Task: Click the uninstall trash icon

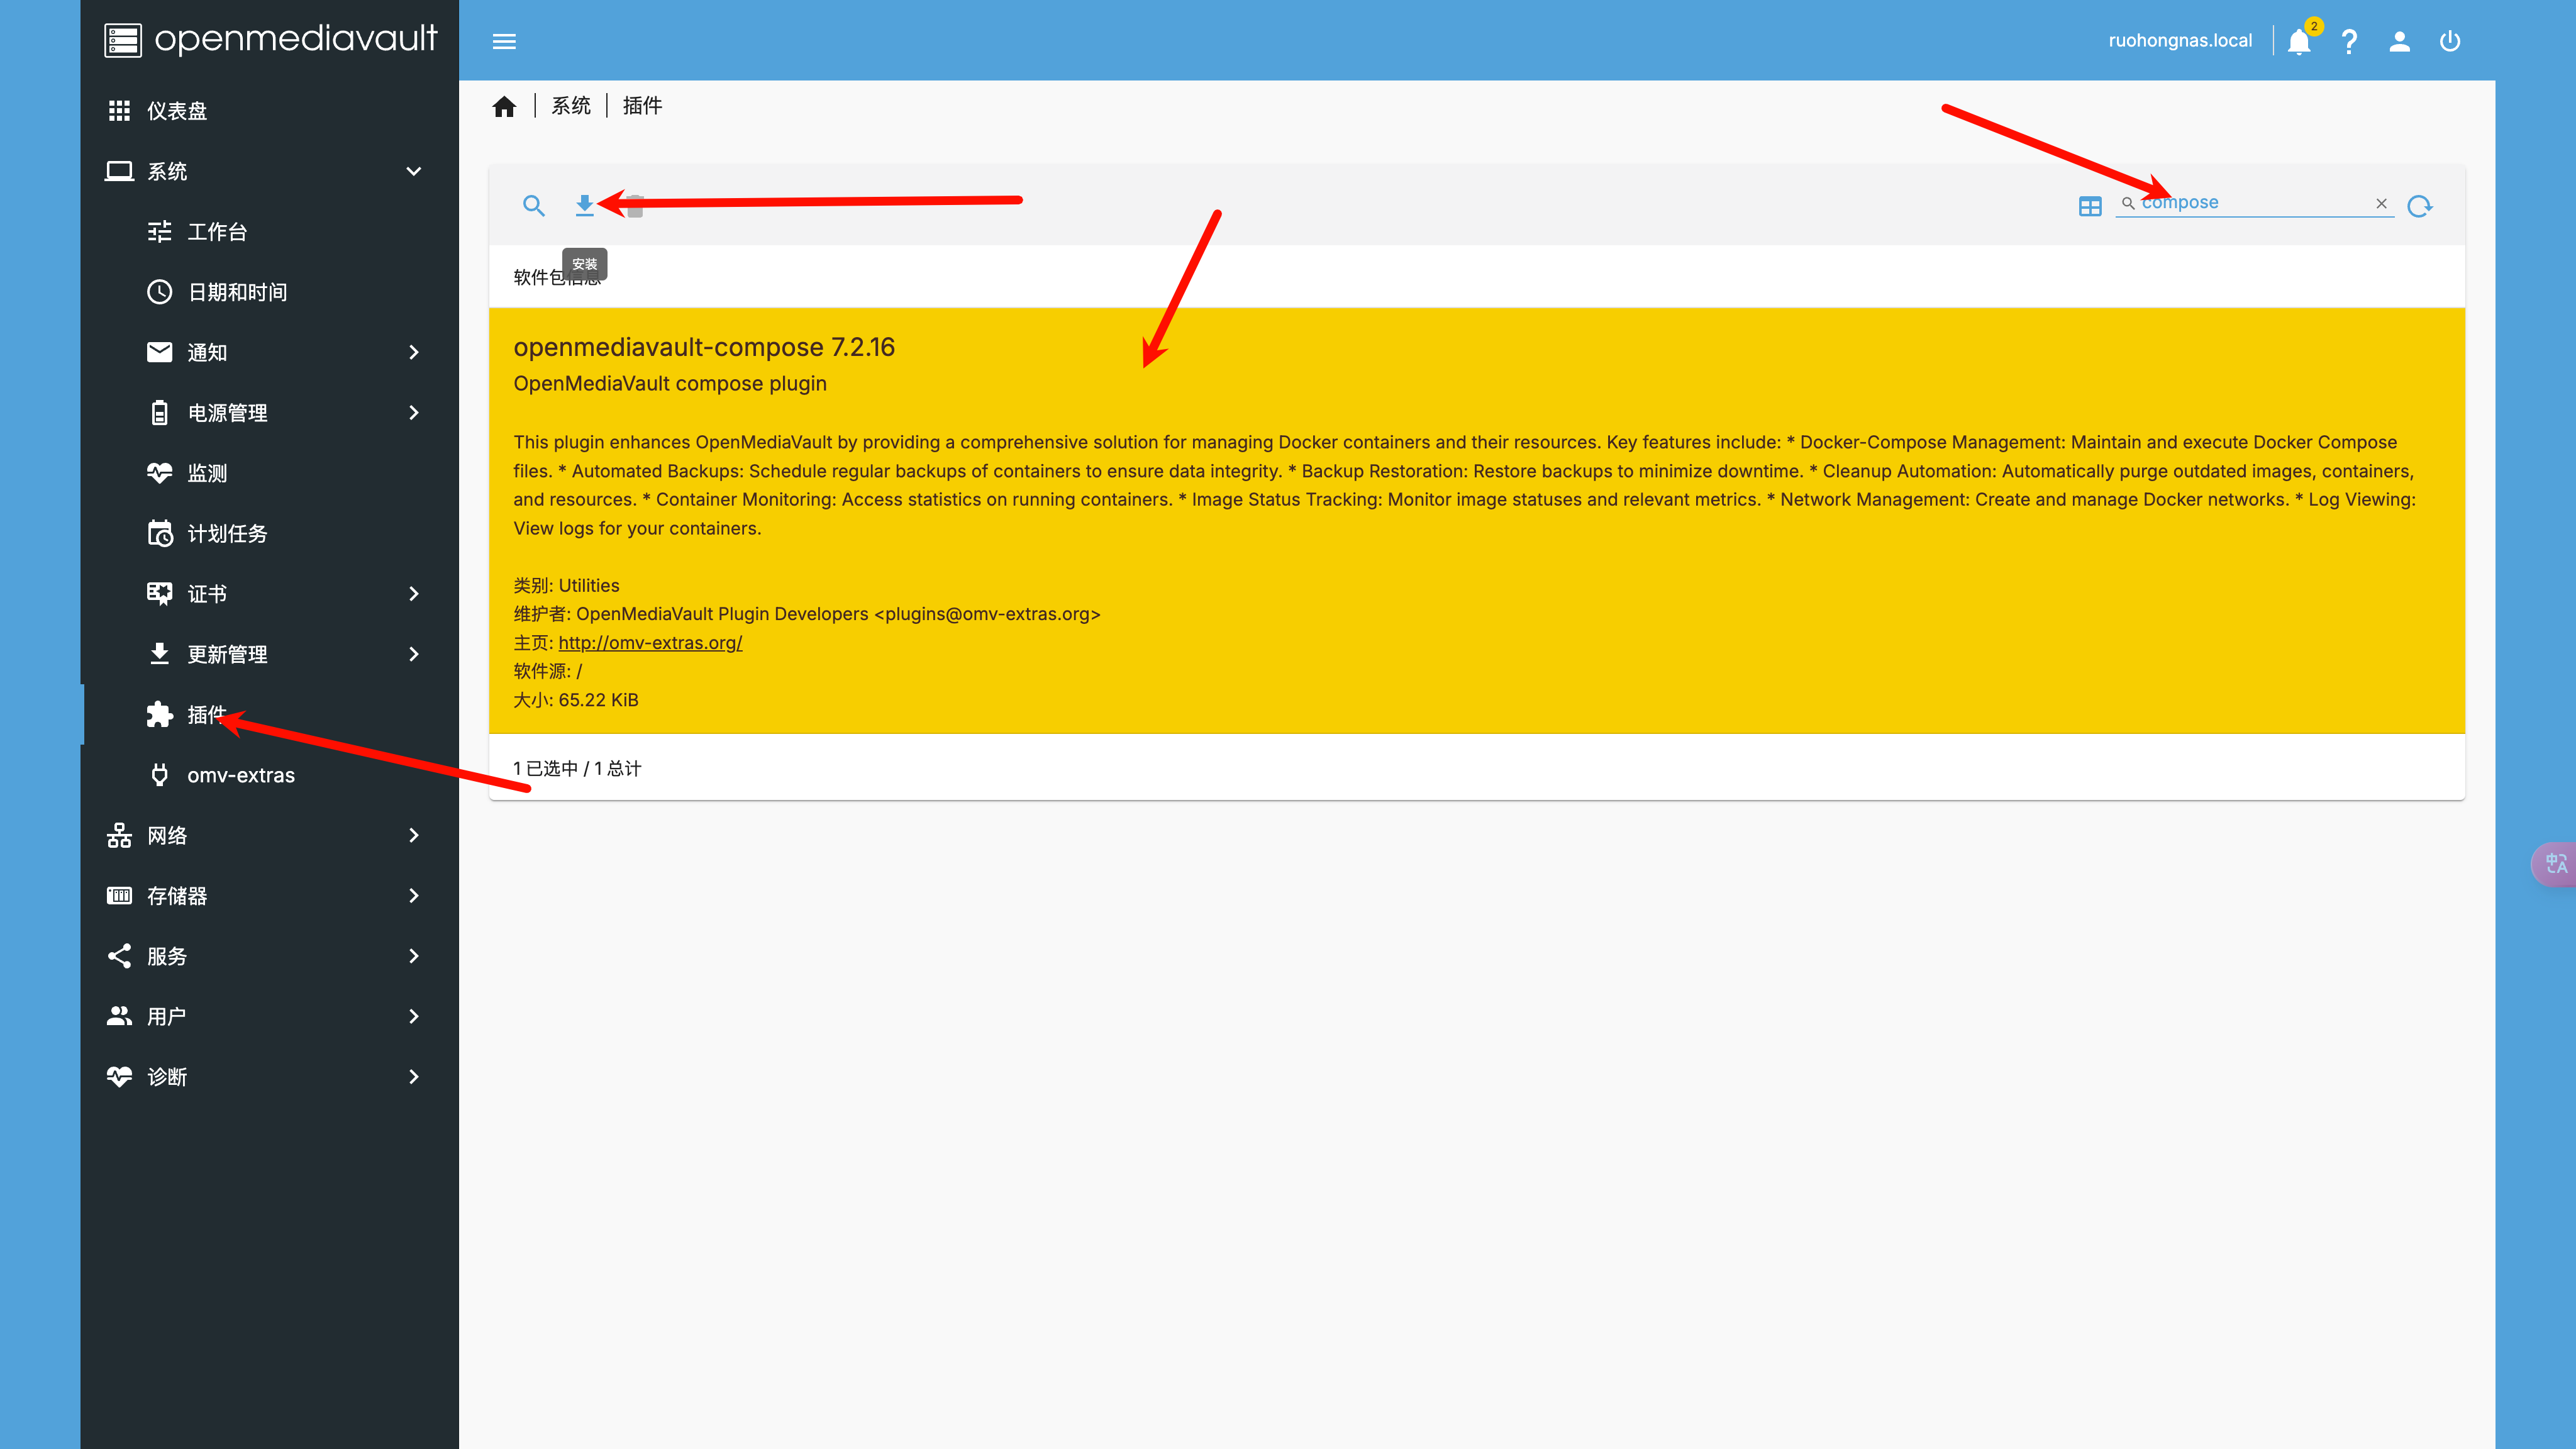Action: click(x=635, y=206)
